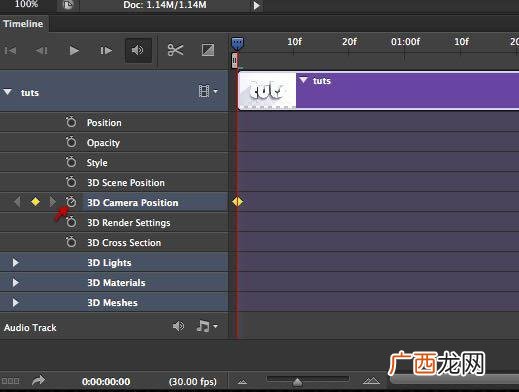
Task: Split clip with scissors icon
Action: click(175, 50)
